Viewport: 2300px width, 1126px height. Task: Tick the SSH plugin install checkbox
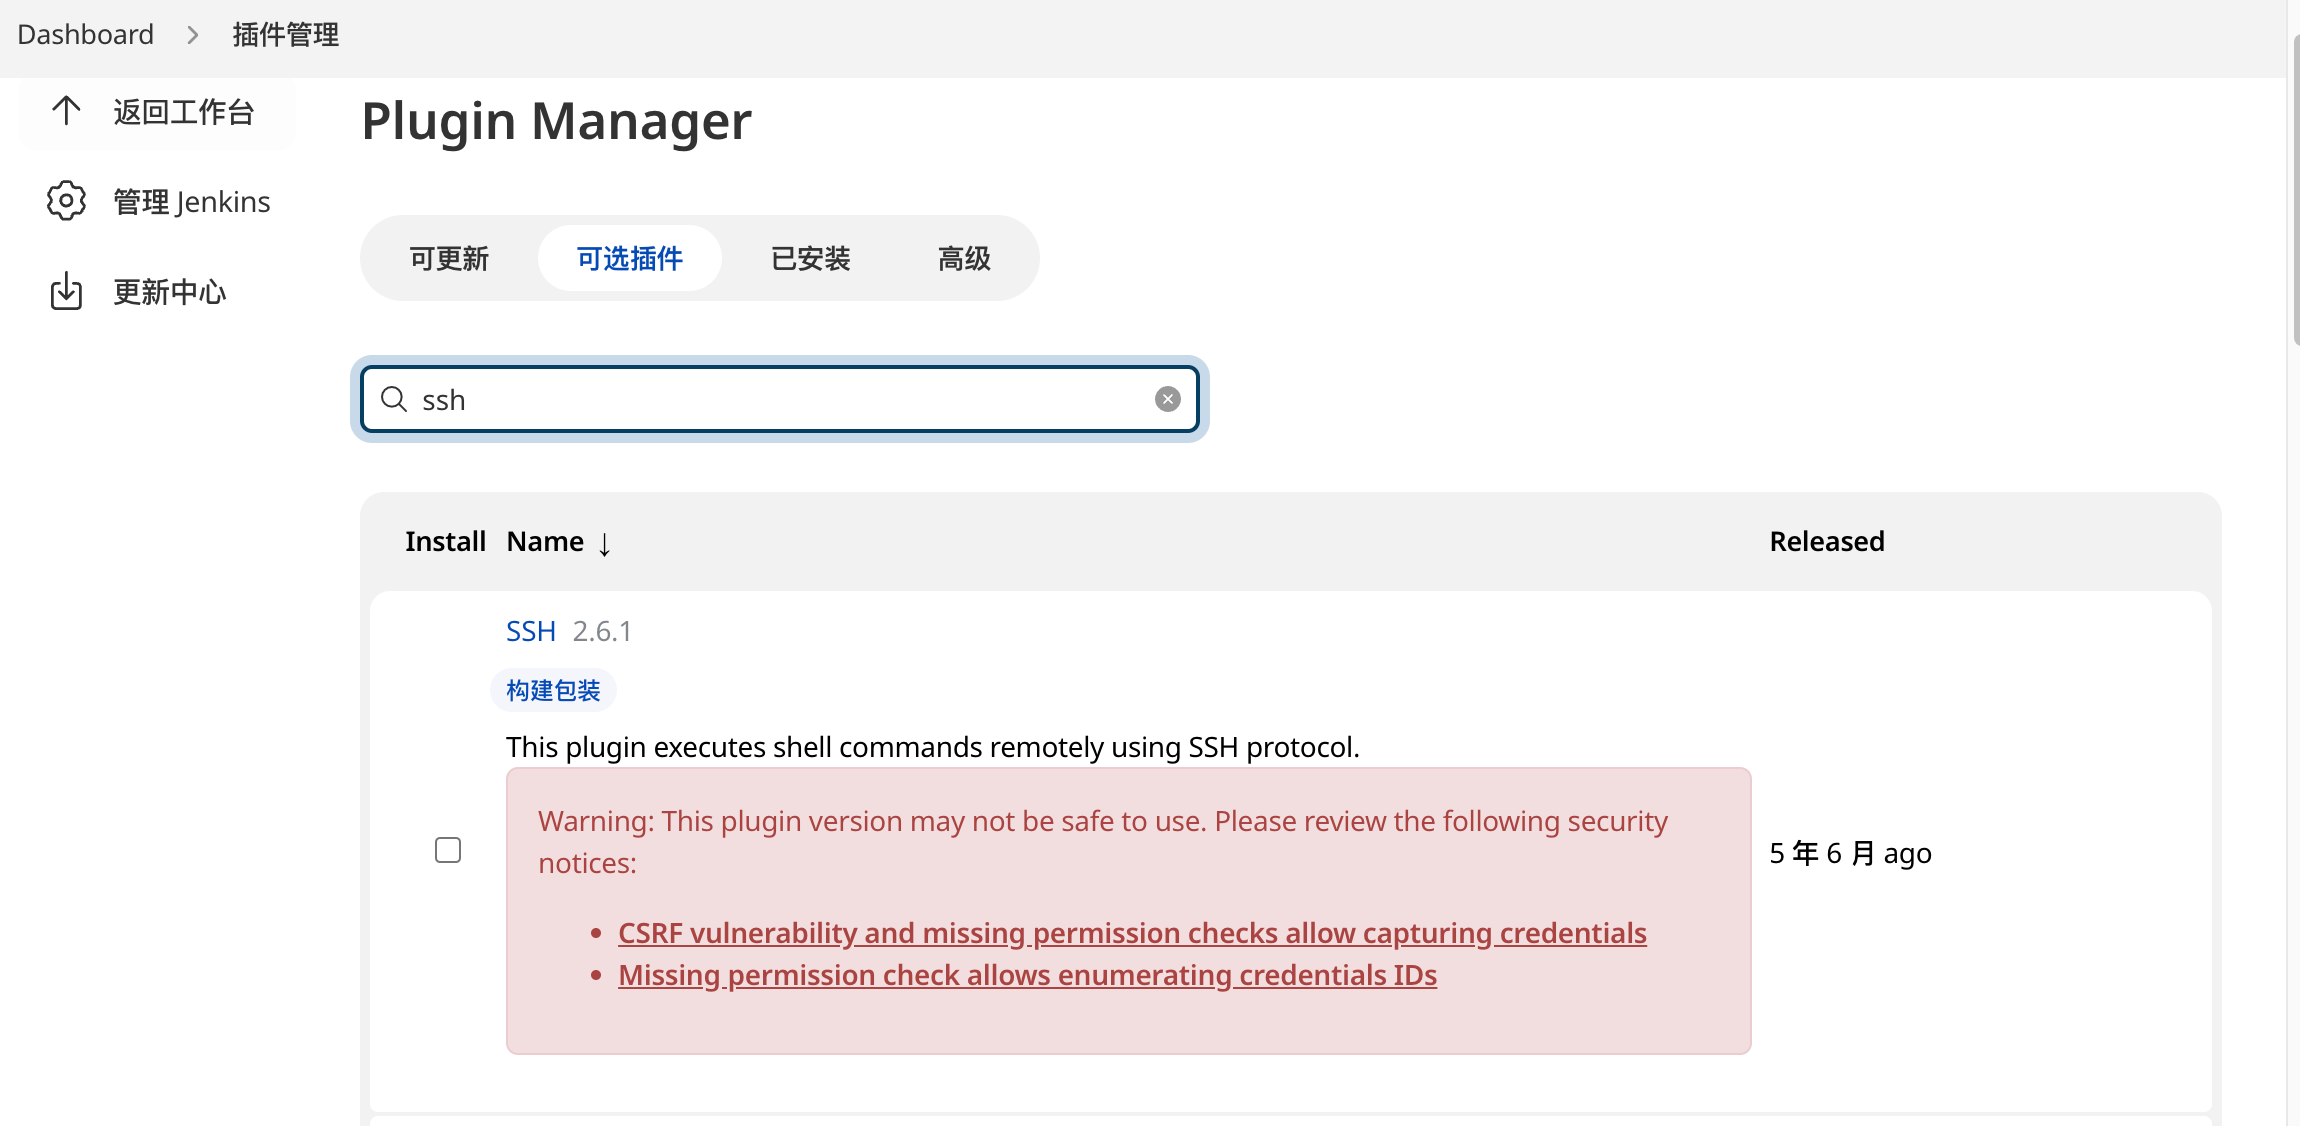coord(448,850)
